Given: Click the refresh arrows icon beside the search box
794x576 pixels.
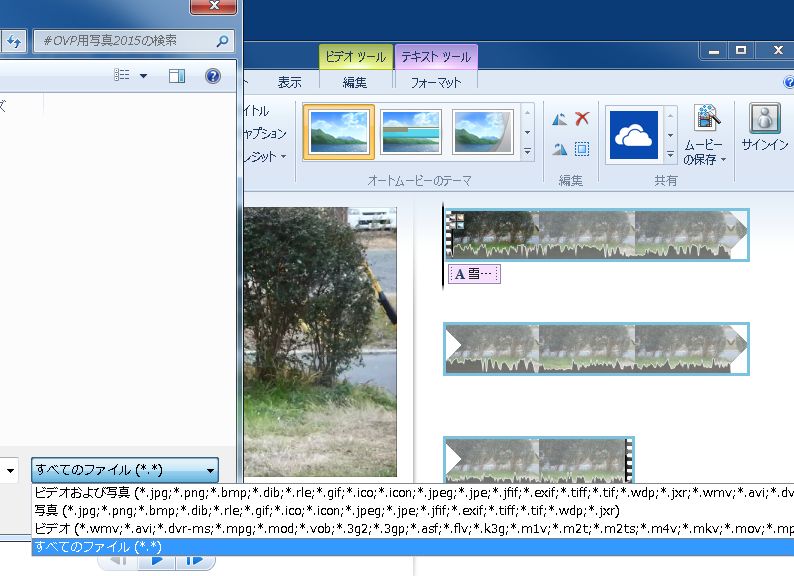Looking at the screenshot, I should tap(14, 41).
